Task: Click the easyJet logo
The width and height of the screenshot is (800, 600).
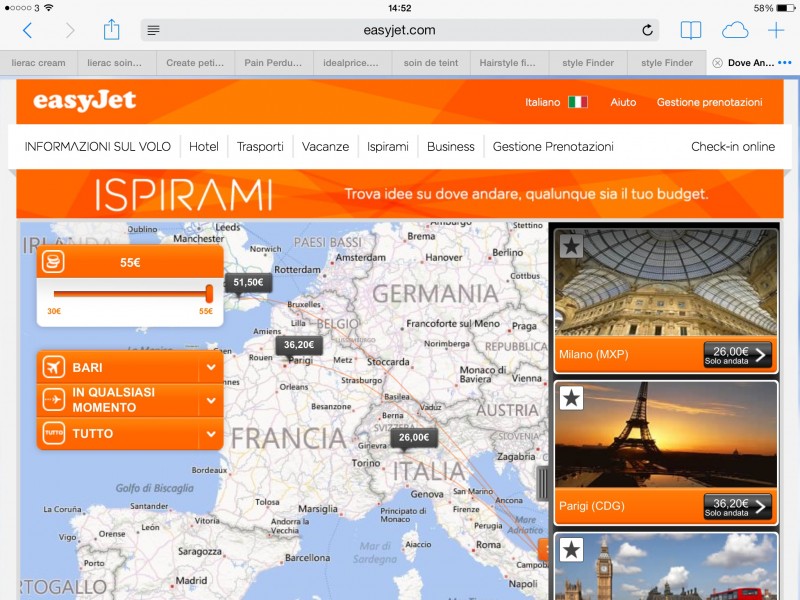Action: (84, 101)
